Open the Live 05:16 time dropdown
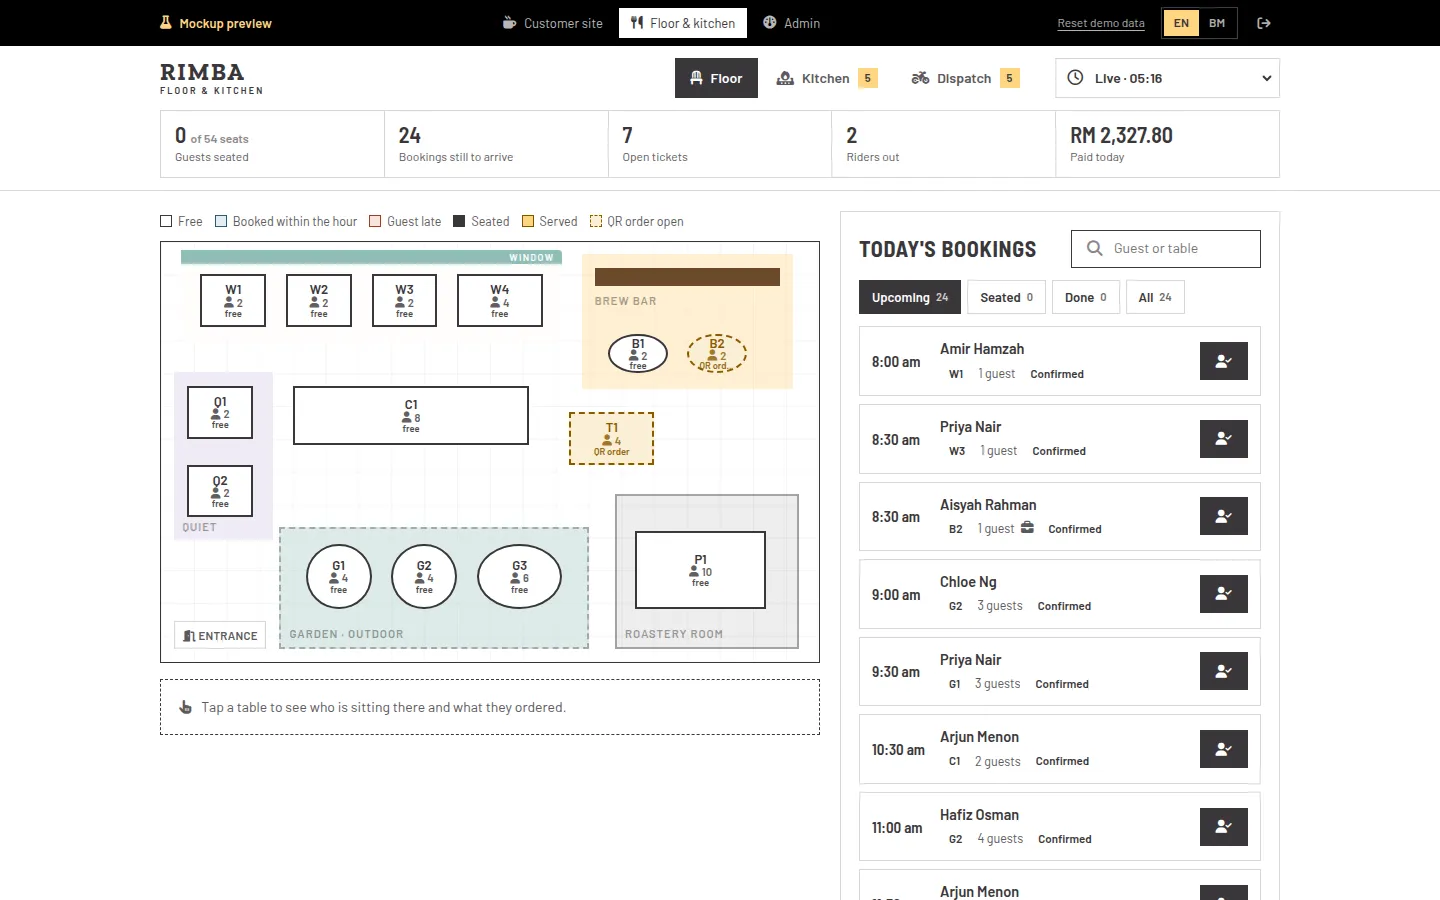The width and height of the screenshot is (1440, 900). [x=1167, y=78]
